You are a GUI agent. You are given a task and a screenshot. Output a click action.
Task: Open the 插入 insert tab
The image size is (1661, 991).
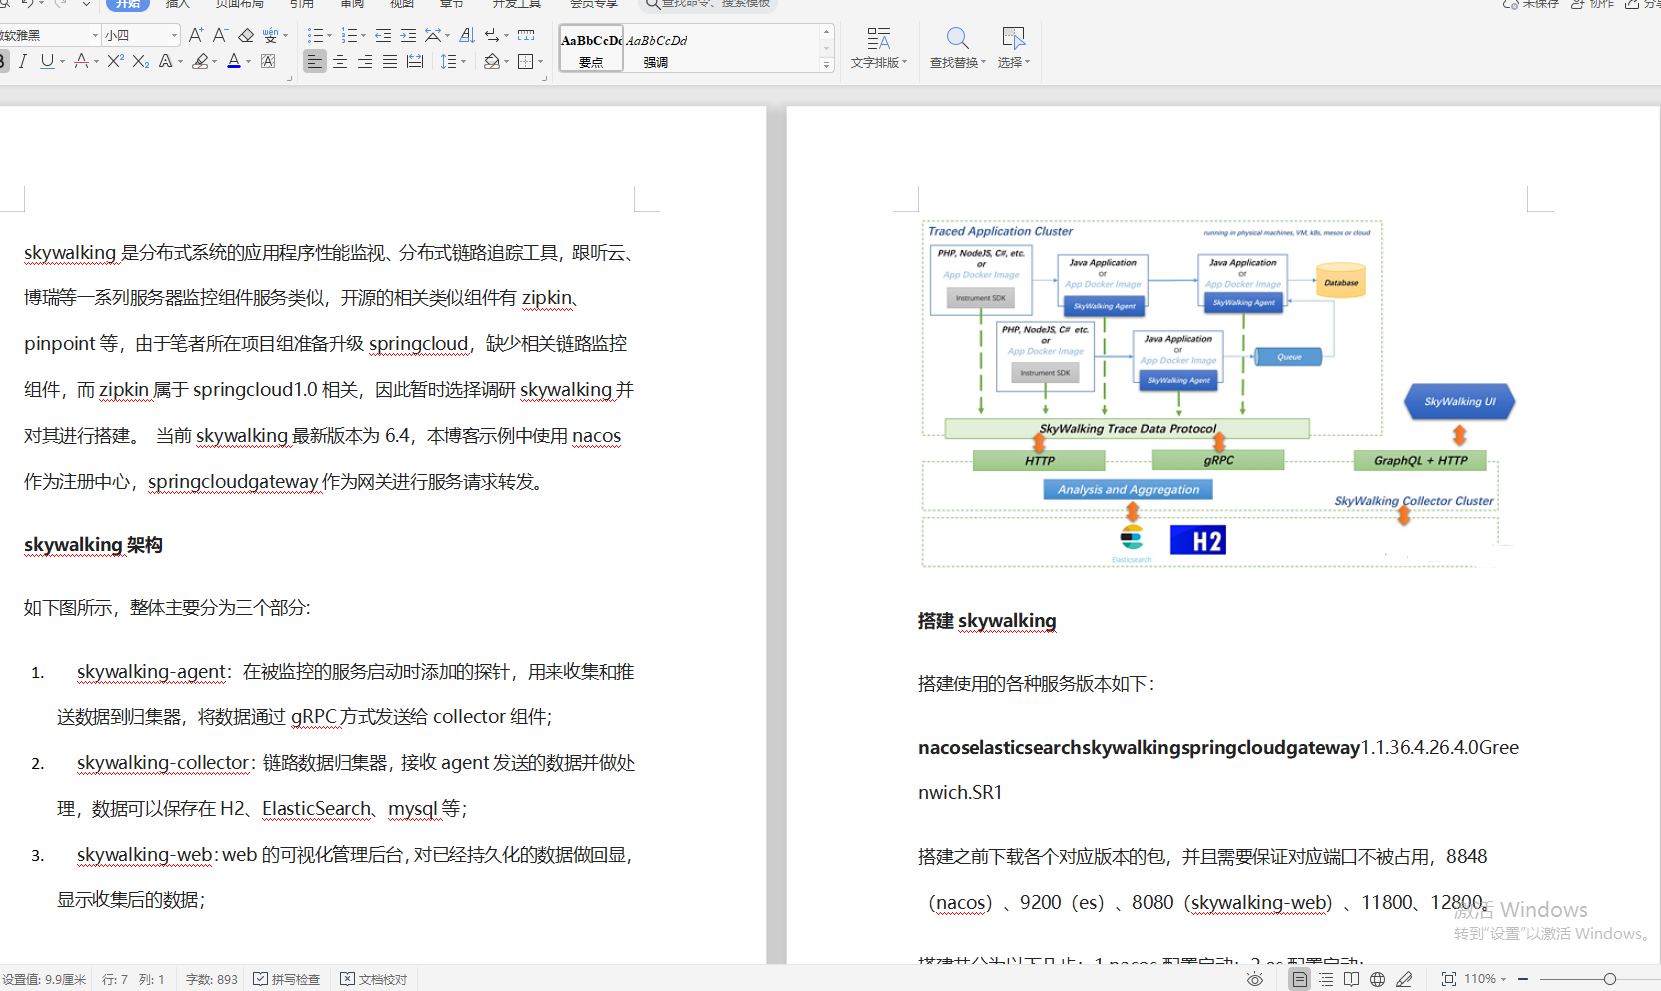coord(177,4)
